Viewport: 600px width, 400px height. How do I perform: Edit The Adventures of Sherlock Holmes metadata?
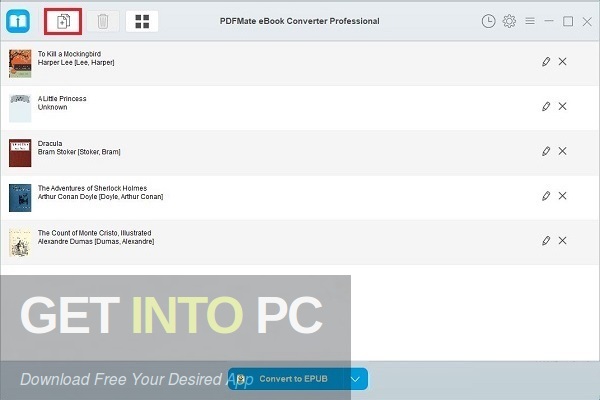click(x=546, y=196)
